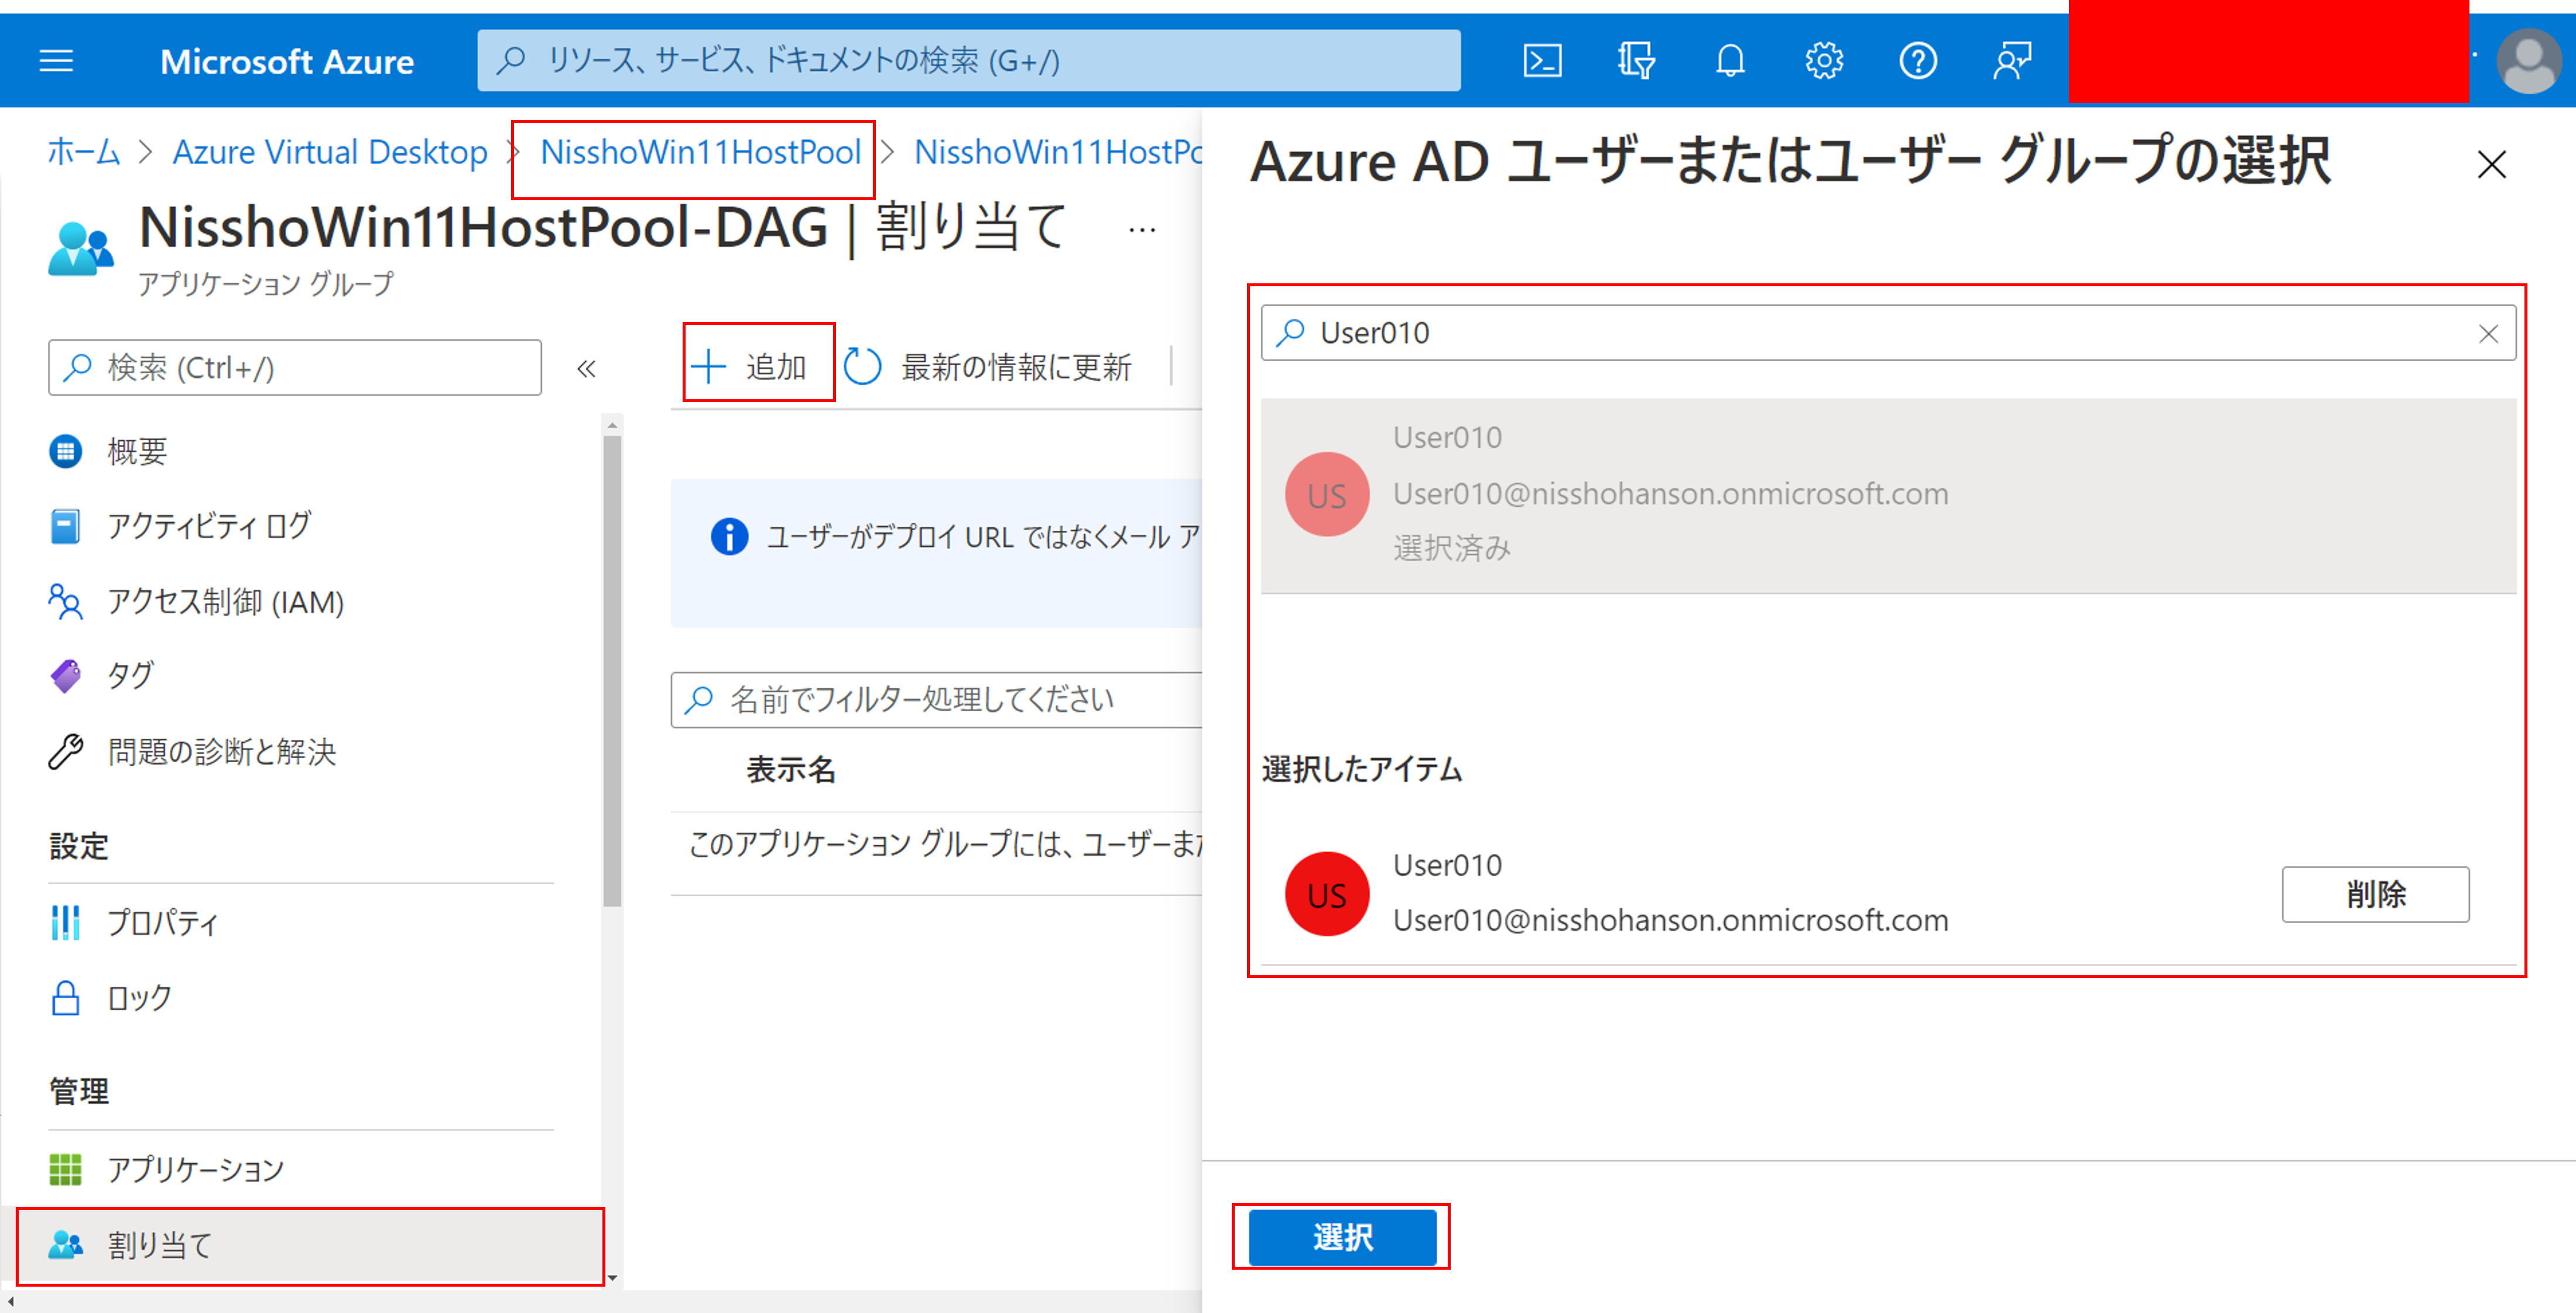
Task: Select the 割り当て menu item
Action: pyautogui.click(x=160, y=1245)
